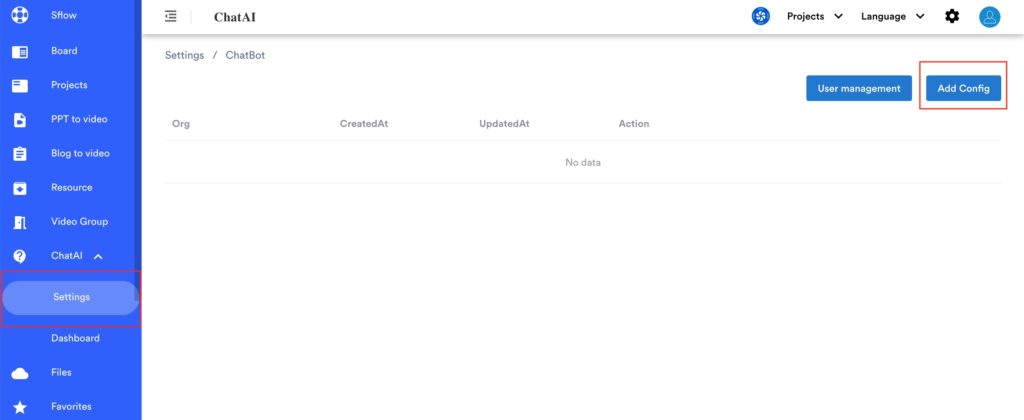The width and height of the screenshot is (1024, 420).
Task: Collapse sidebar with the menu fold icon
Action: point(171,16)
